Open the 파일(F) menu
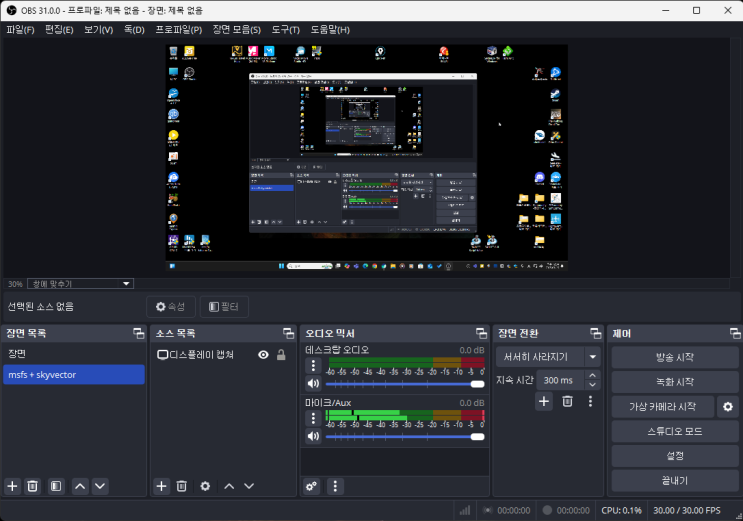This screenshot has height=521, width=743. coord(20,30)
